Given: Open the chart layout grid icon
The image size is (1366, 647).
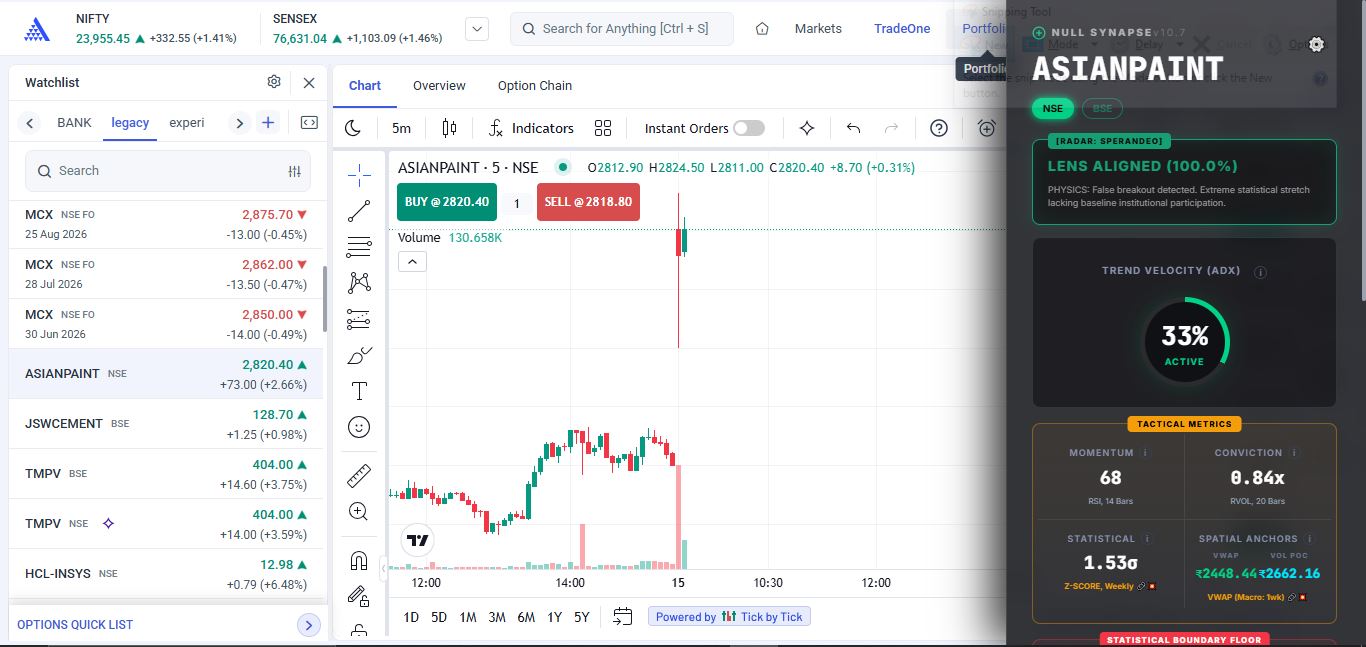Looking at the screenshot, I should click(603, 128).
